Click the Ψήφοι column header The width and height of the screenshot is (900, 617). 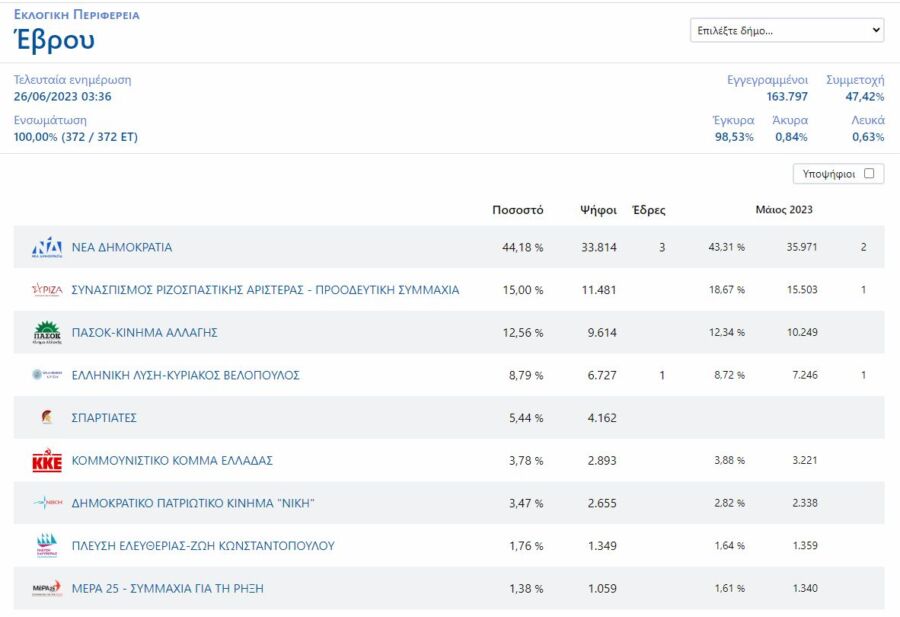598,210
